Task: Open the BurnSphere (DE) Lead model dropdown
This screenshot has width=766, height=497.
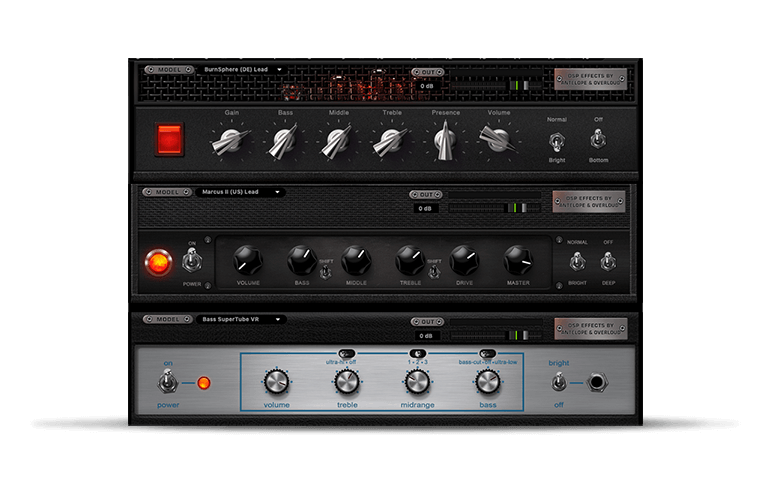Action: [x=242, y=70]
